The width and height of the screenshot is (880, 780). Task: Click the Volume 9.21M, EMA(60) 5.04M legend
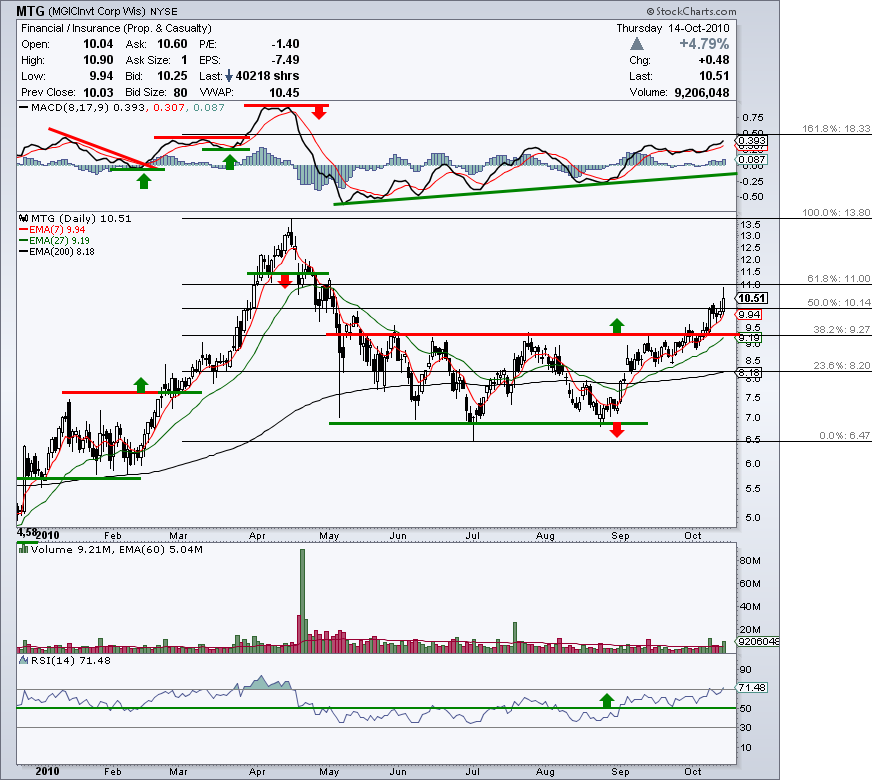(117, 549)
